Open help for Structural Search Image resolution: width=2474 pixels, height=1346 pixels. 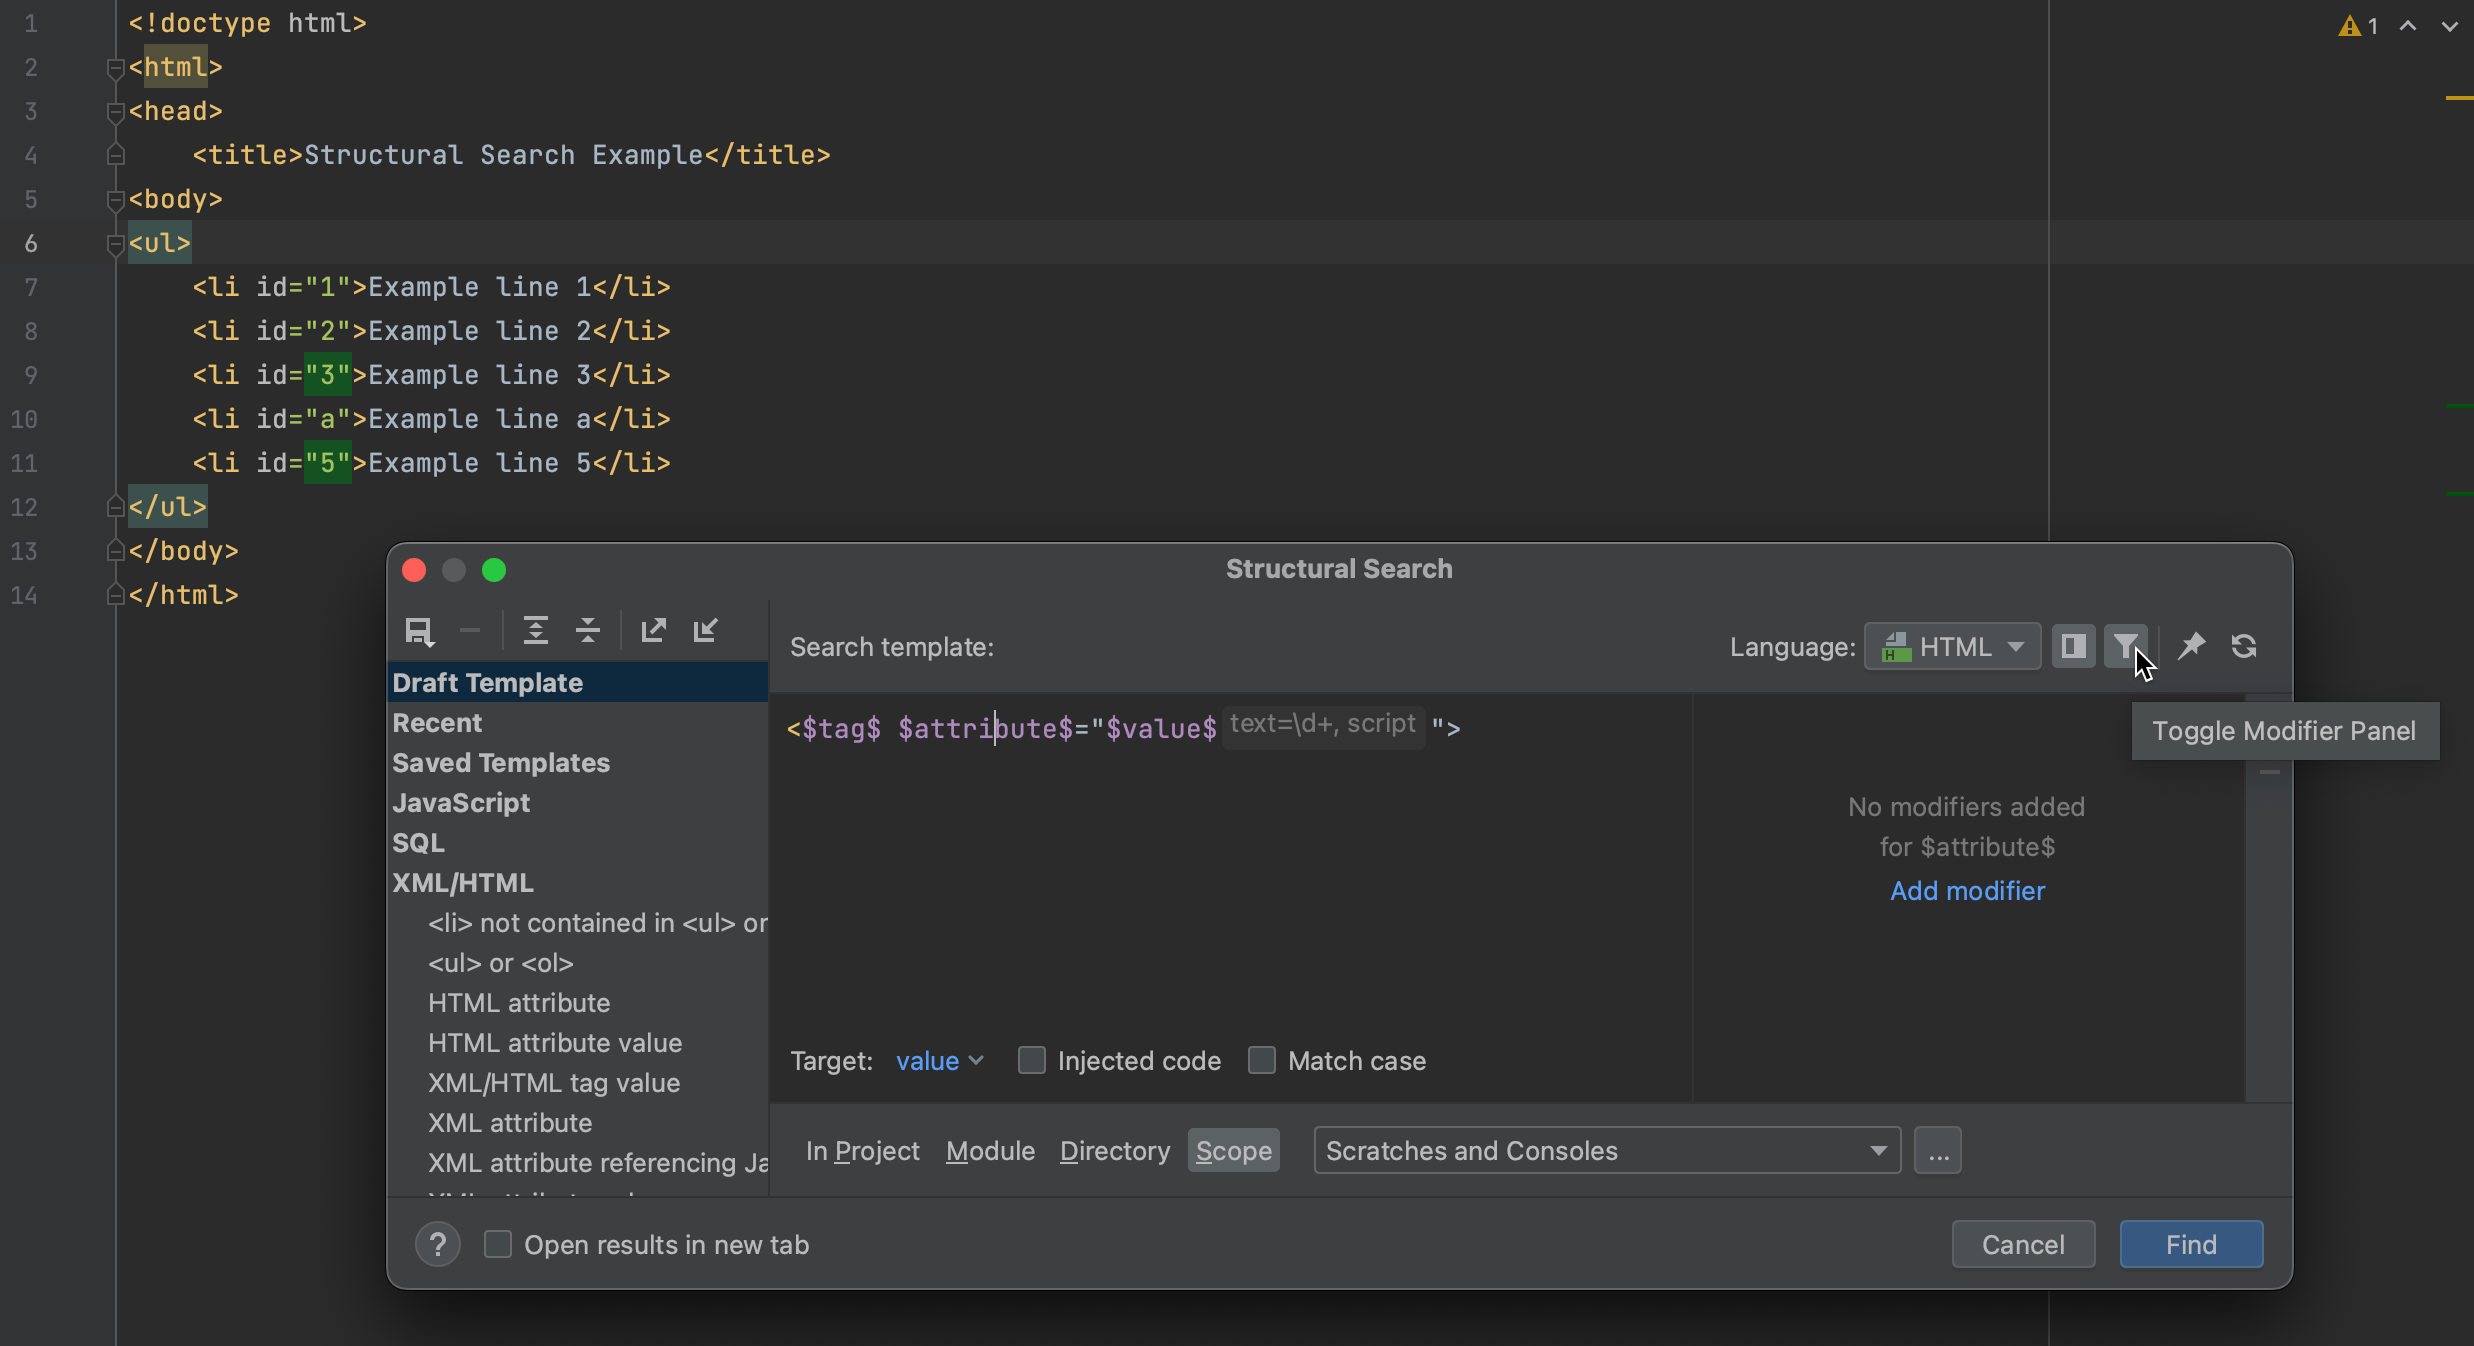click(437, 1244)
